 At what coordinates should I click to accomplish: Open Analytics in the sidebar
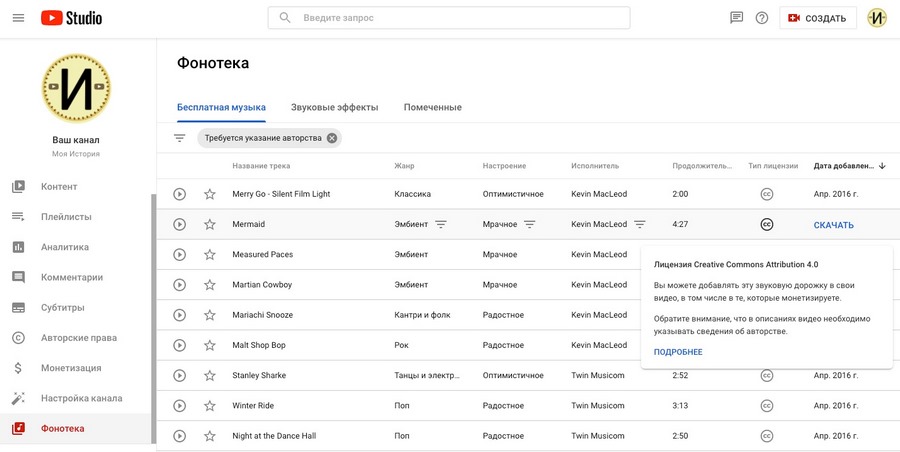(x=64, y=247)
